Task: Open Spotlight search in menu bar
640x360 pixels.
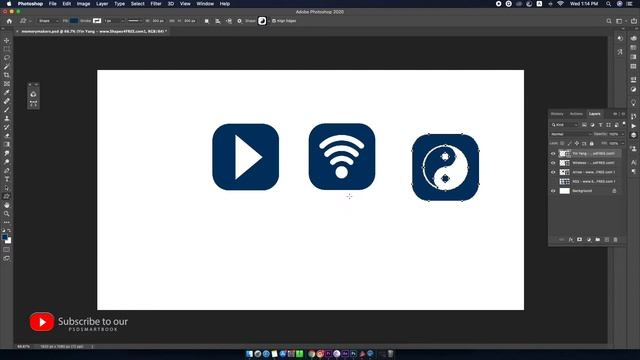Action: 608,4
